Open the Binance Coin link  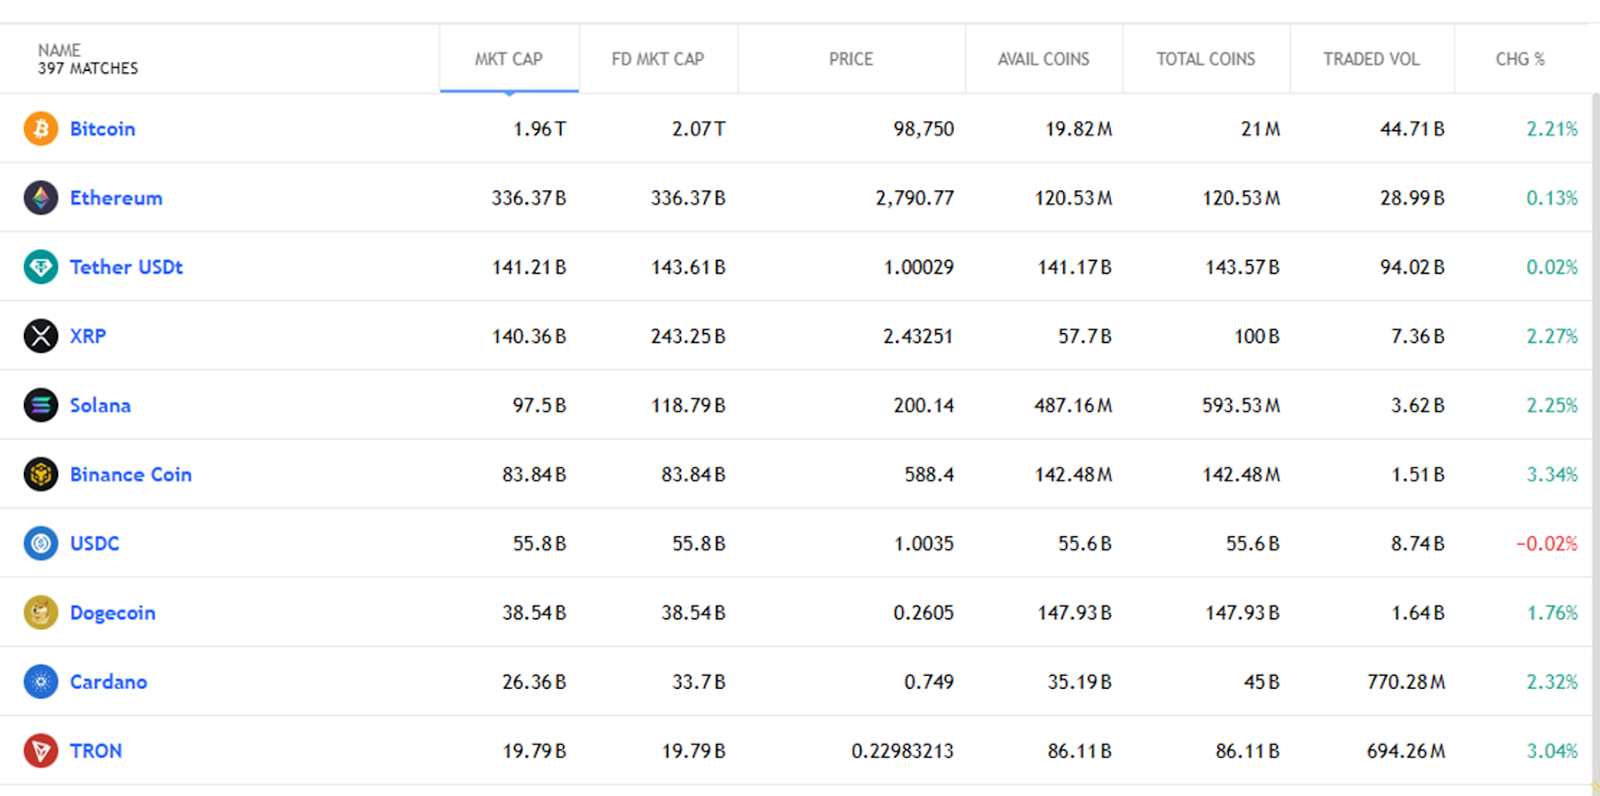pyautogui.click(x=131, y=474)
